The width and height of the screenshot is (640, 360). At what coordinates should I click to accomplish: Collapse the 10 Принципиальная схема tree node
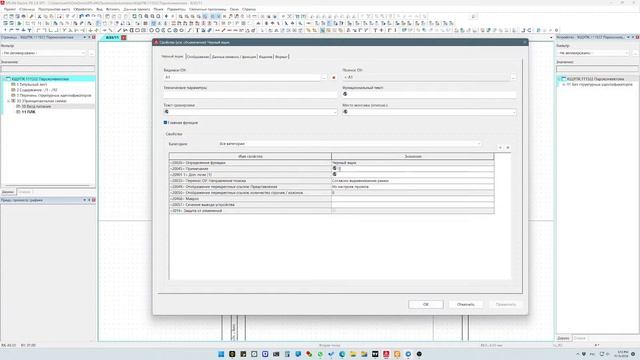click(x=8, y=100)
